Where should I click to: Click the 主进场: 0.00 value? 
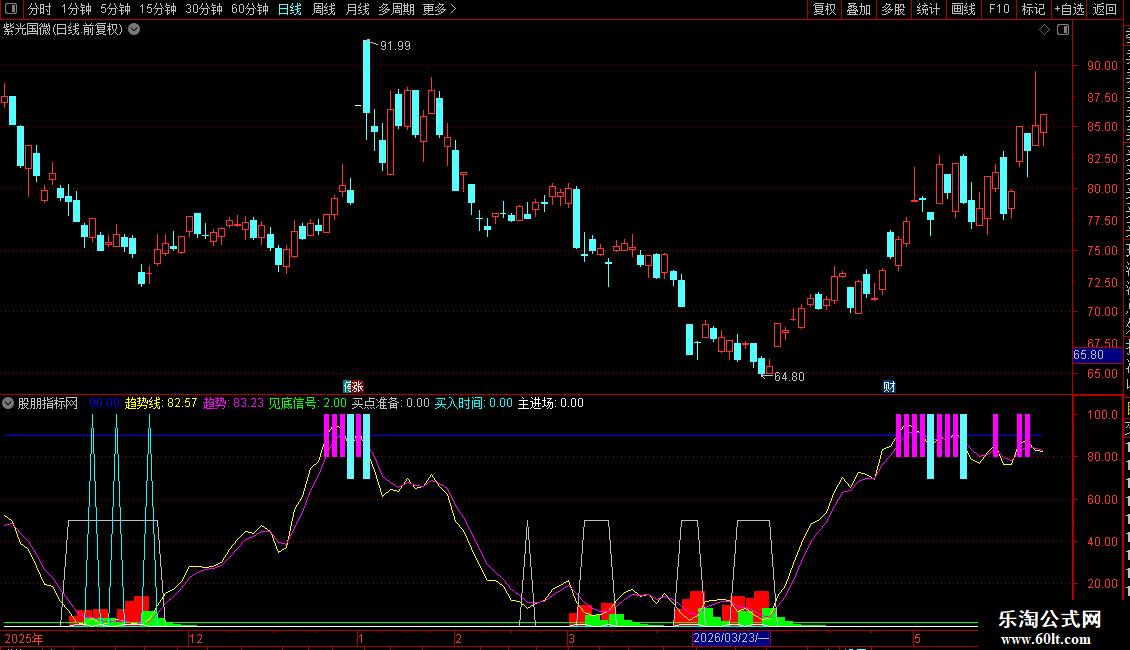pyautogui.click(x=551, y=404)
